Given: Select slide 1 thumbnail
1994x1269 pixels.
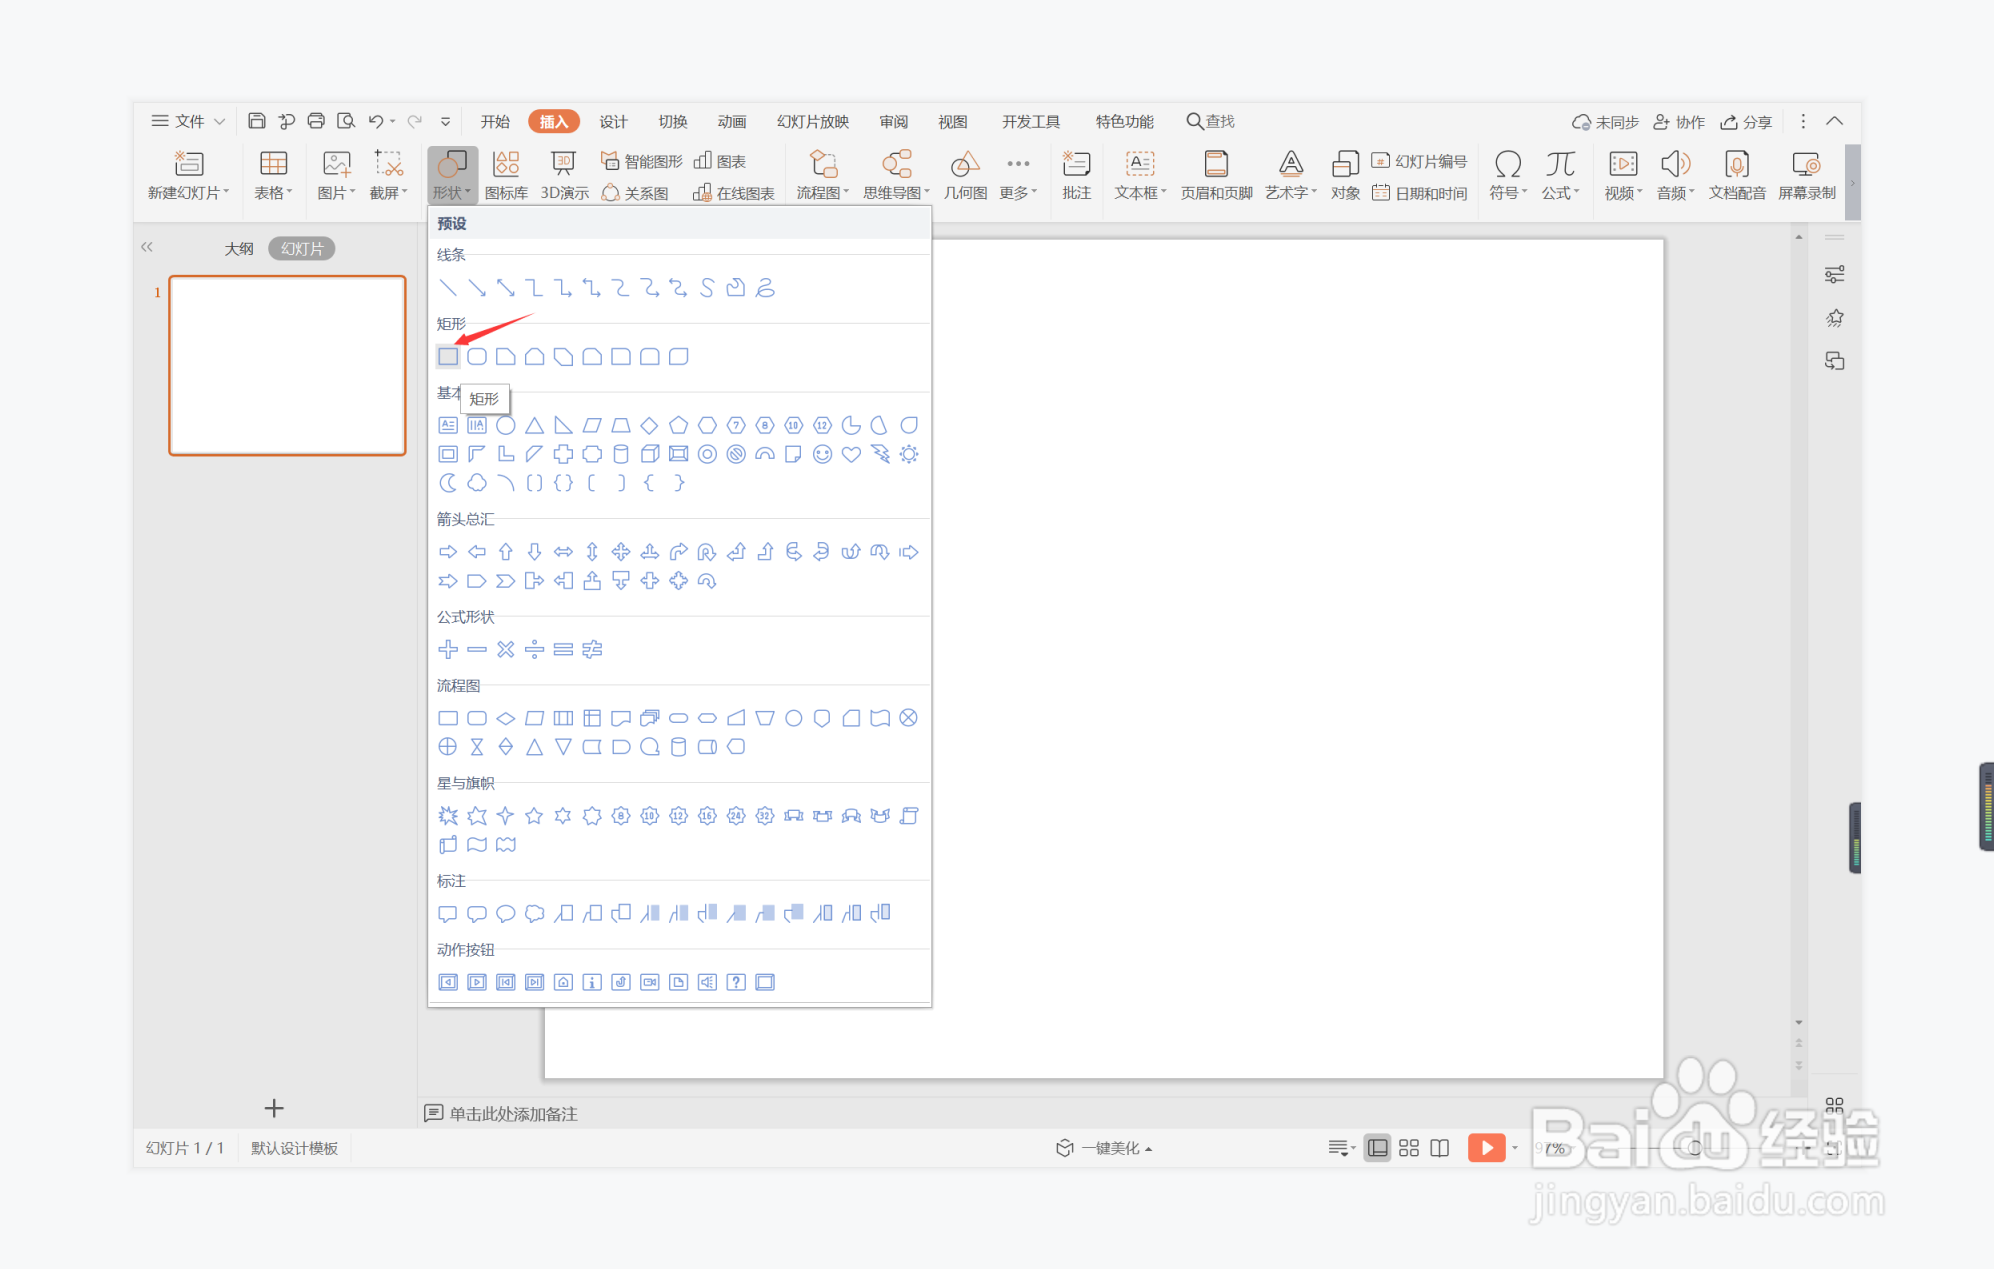Looking at the screenshot, I should click(288, 366).
